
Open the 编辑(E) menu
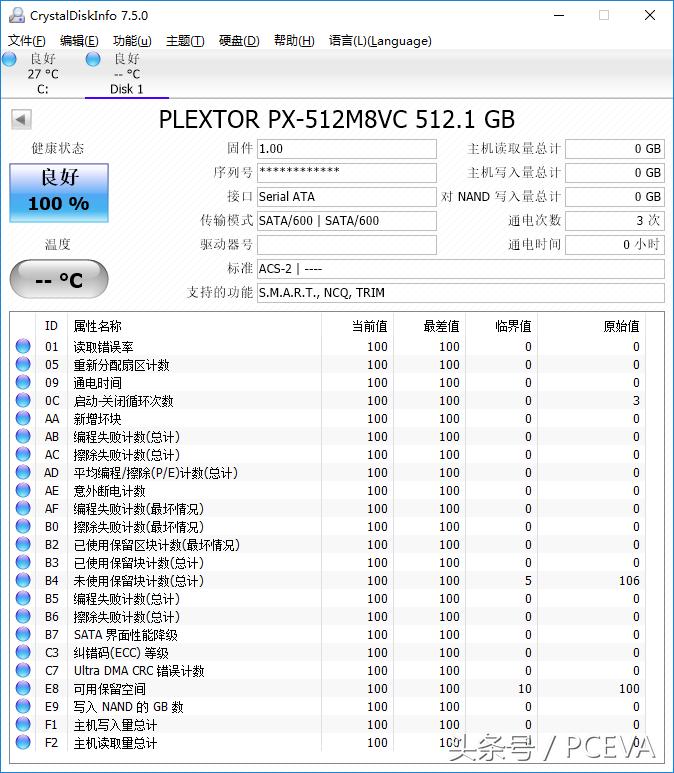coord(79,41)
